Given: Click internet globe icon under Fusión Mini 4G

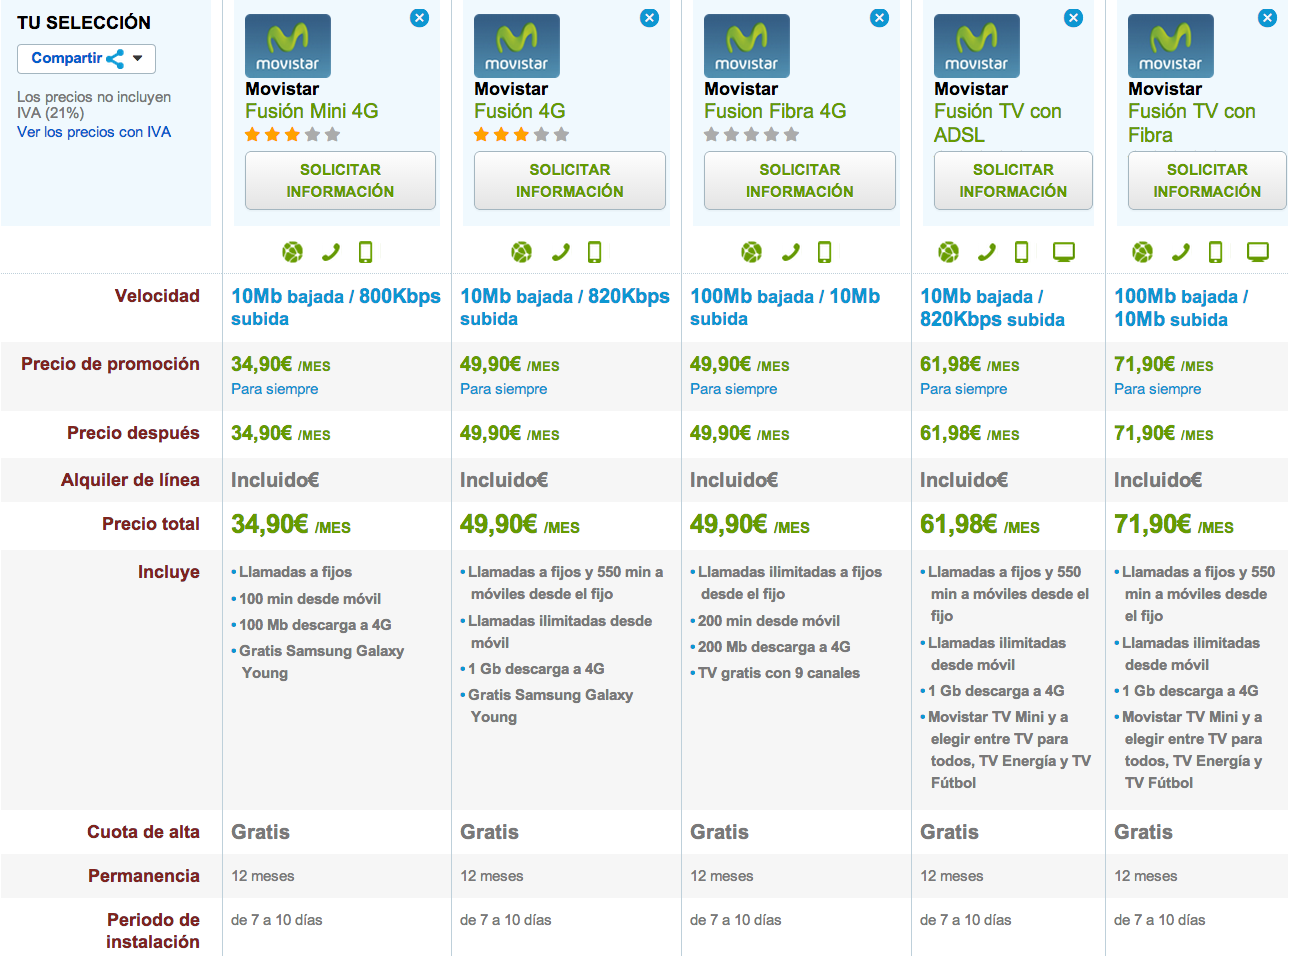Looking at the screenshot, I should [x=293, y=252].
